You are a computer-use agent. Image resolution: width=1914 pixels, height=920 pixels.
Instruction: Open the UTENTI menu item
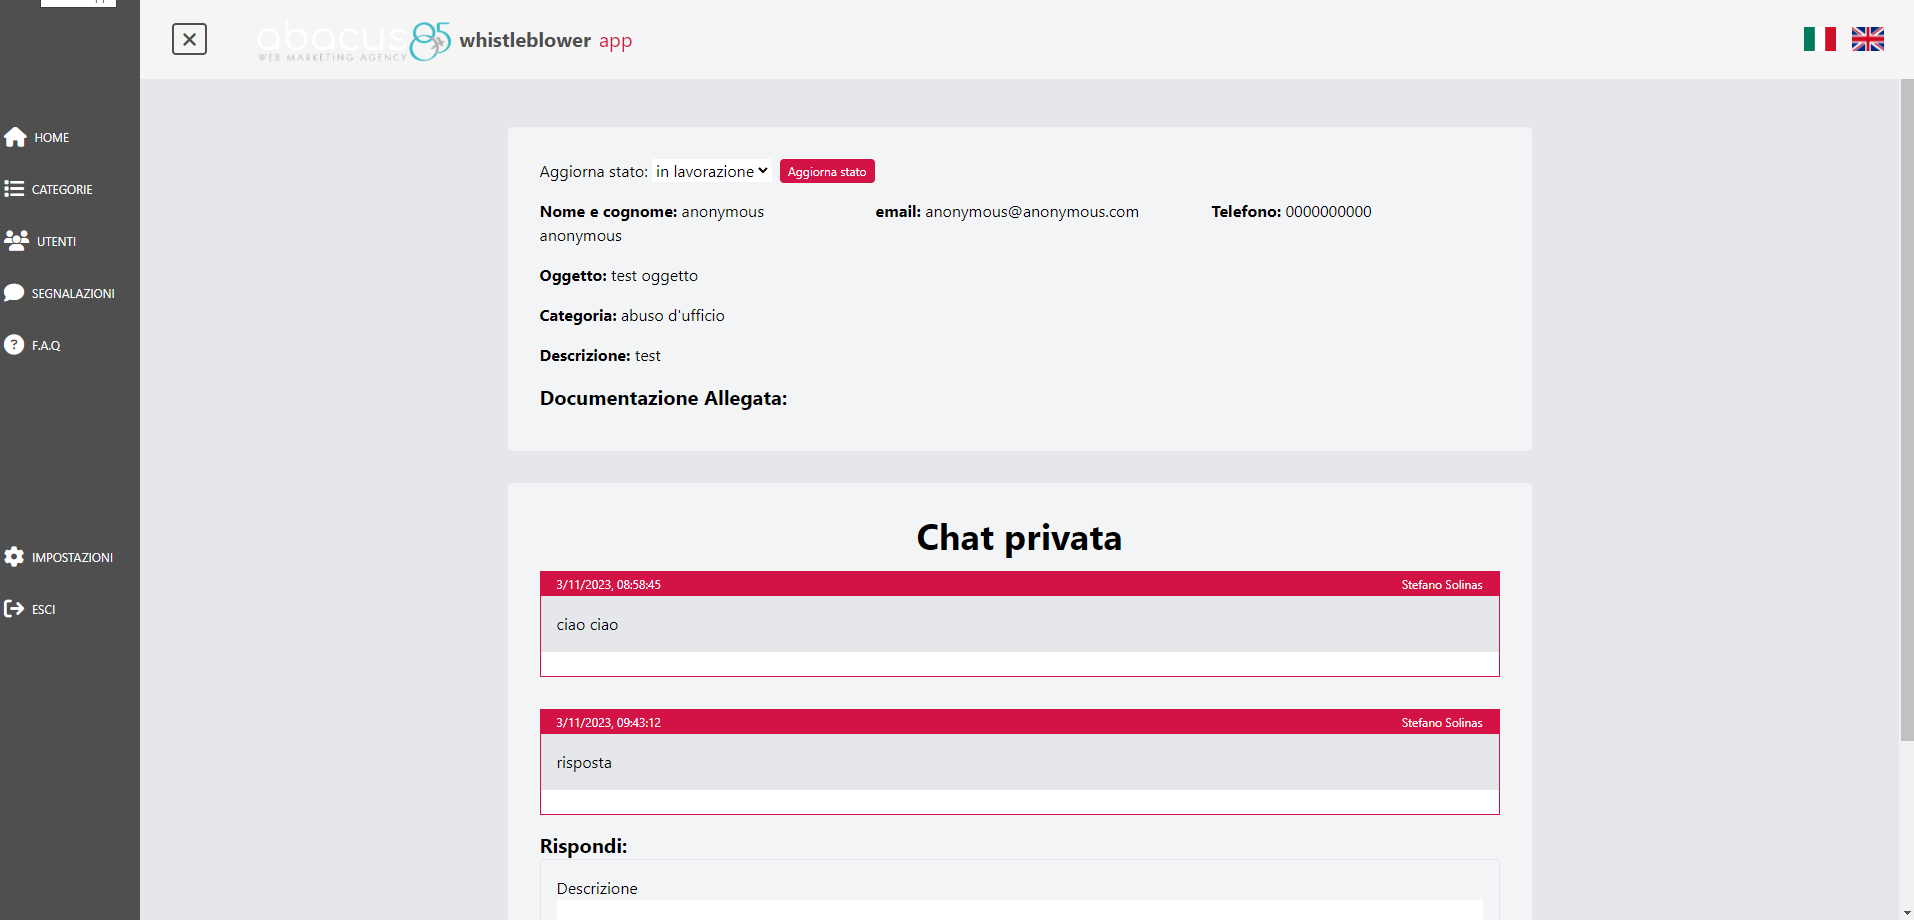(56, 241)
